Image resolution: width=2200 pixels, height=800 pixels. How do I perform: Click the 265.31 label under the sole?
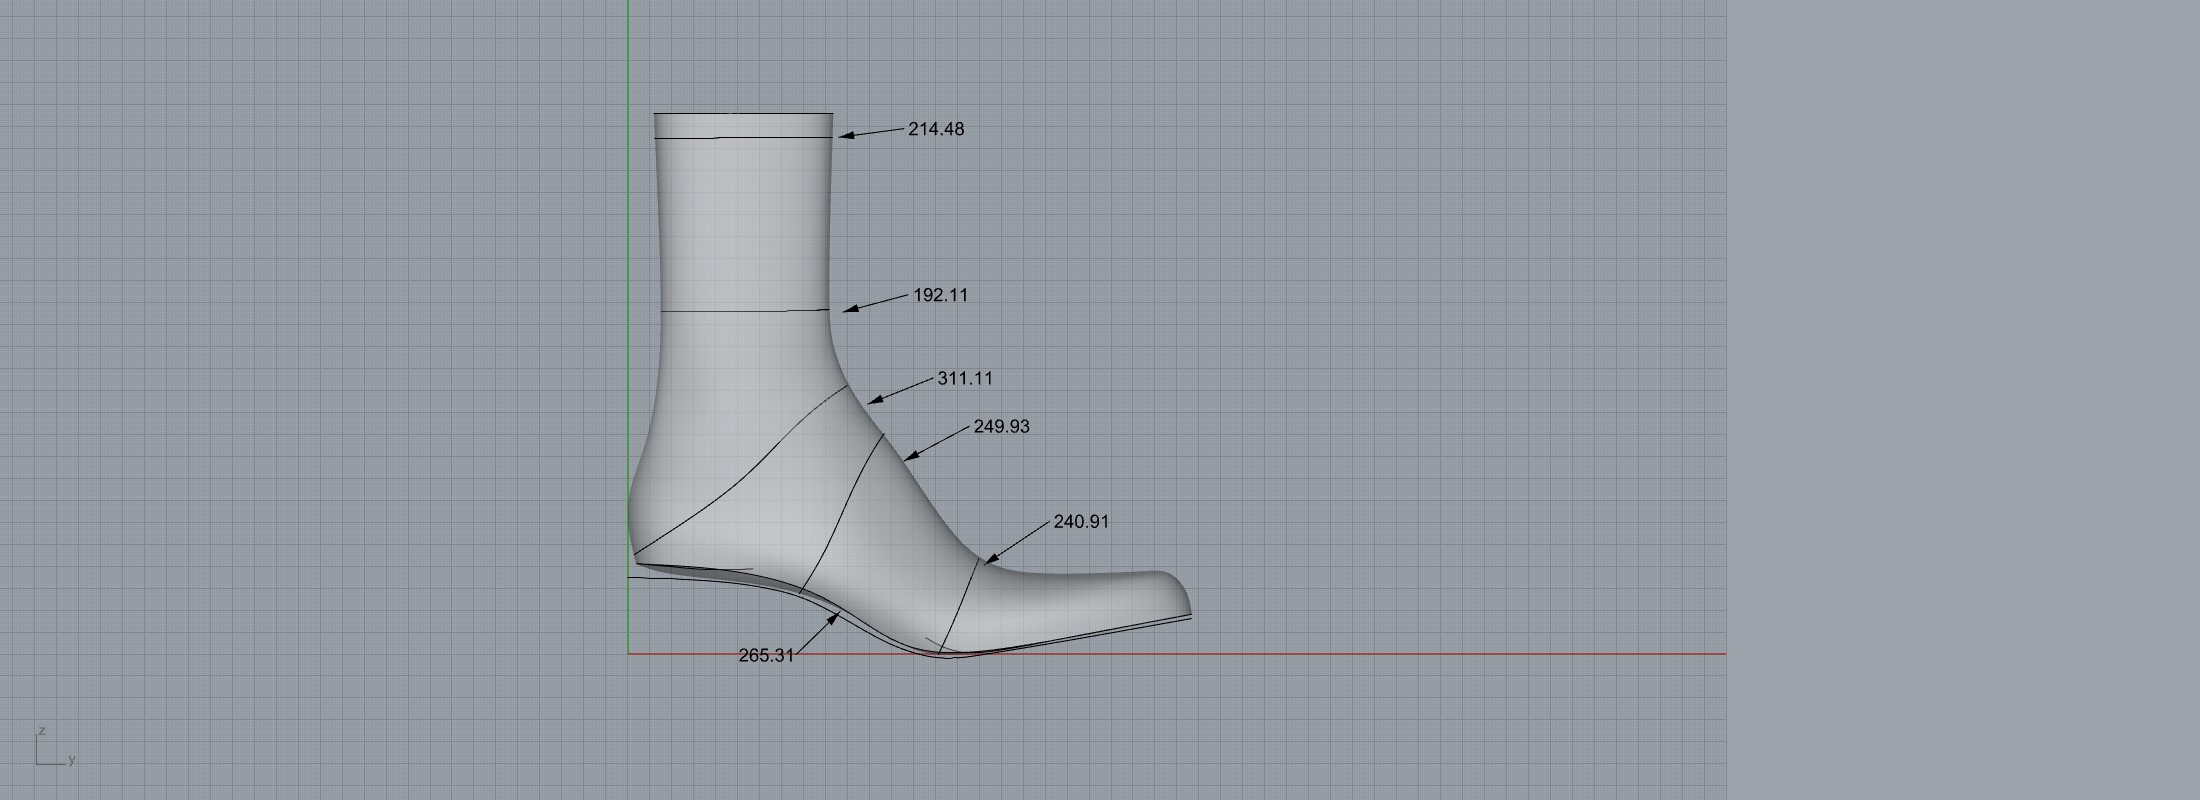coord(766,656)
